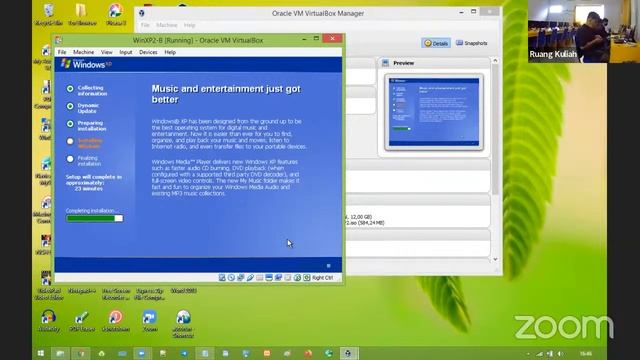Open File Explorer from the taskbar

click(60, 353)
